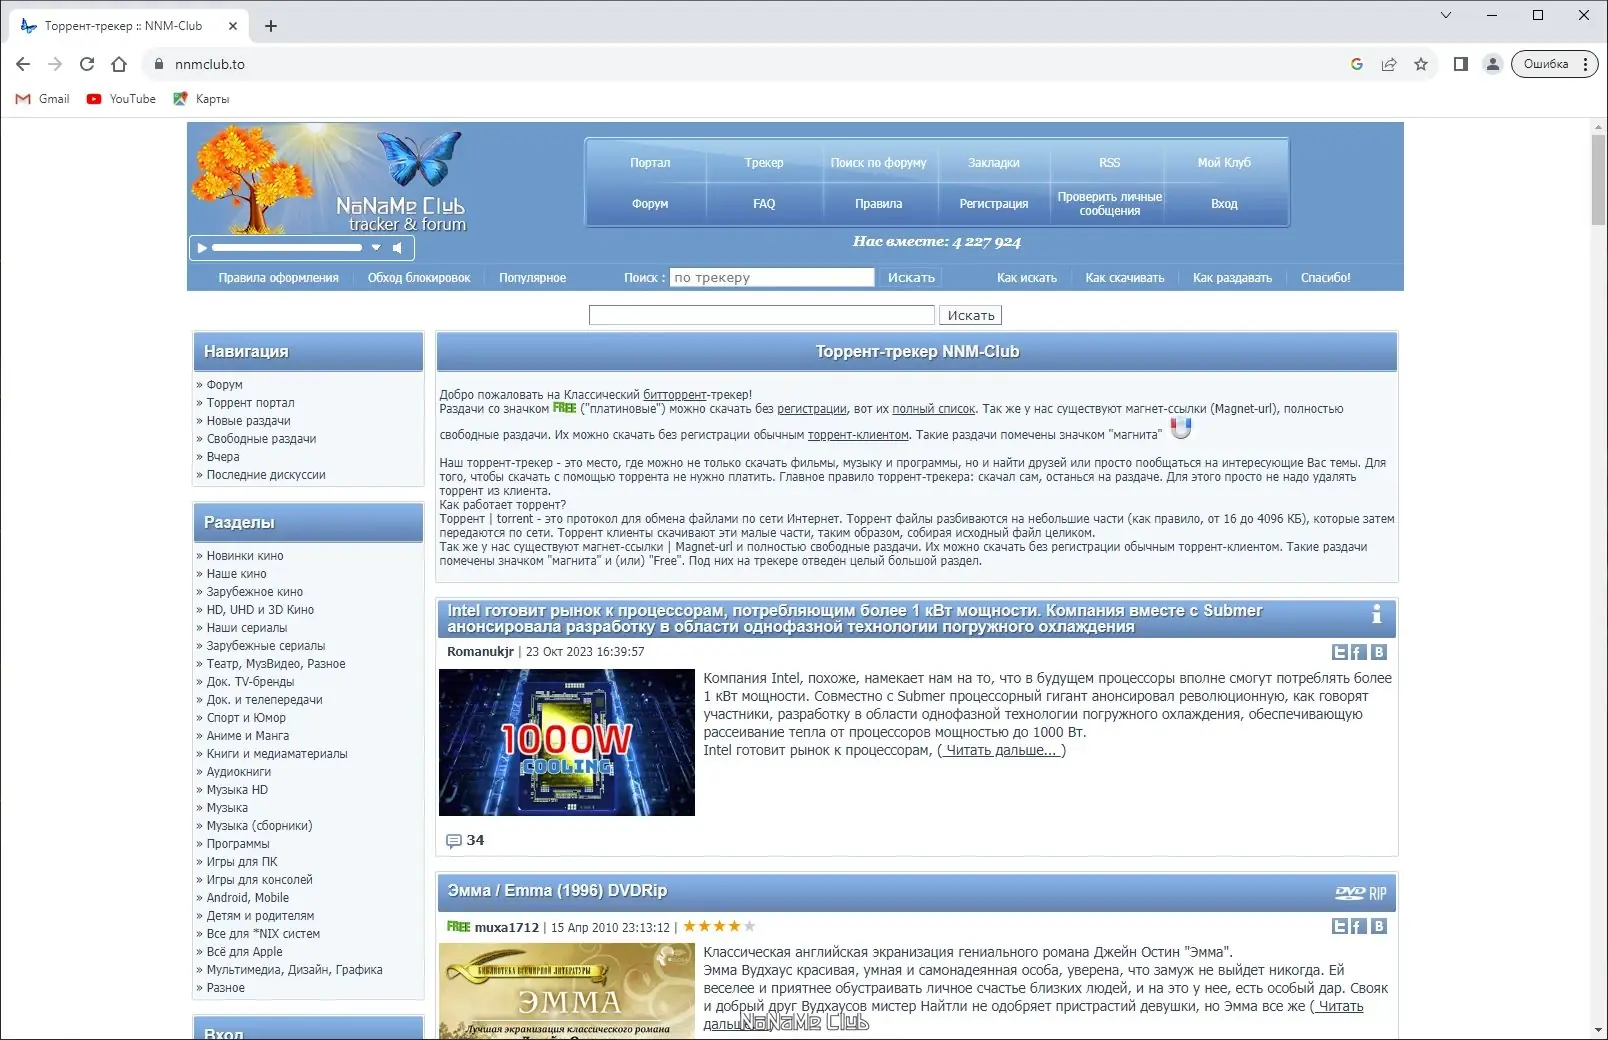The image size is (1608, 1040).
Task: Share this page from the address bar
Action: tap(1389, 64)
